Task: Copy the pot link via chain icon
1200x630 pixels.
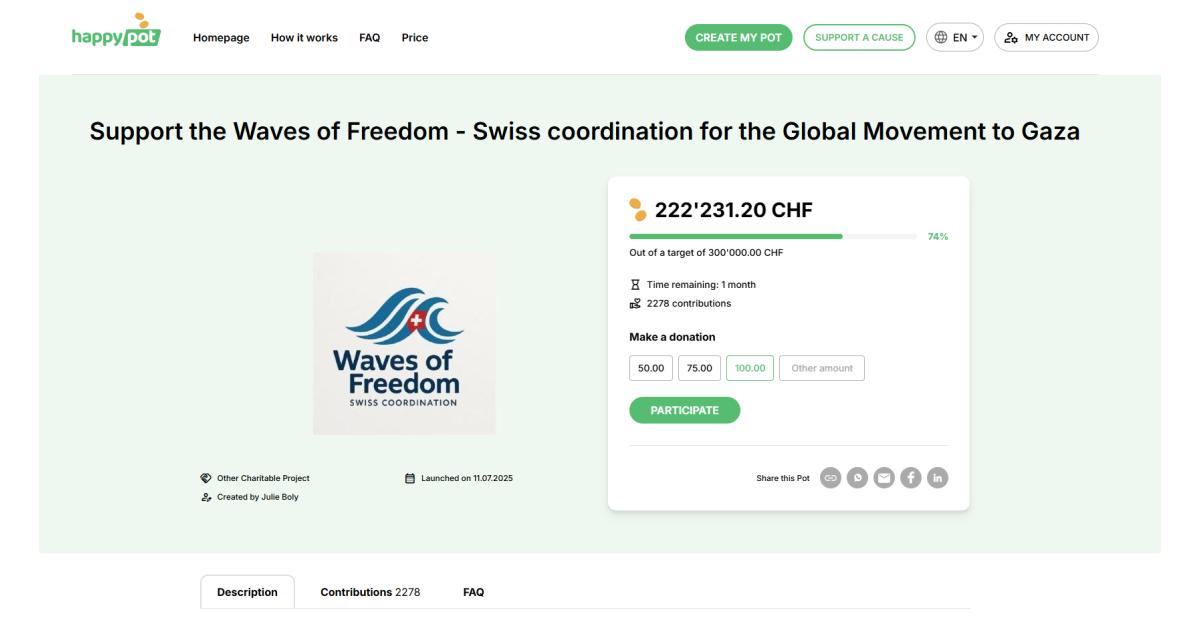Action: point(830,477)
